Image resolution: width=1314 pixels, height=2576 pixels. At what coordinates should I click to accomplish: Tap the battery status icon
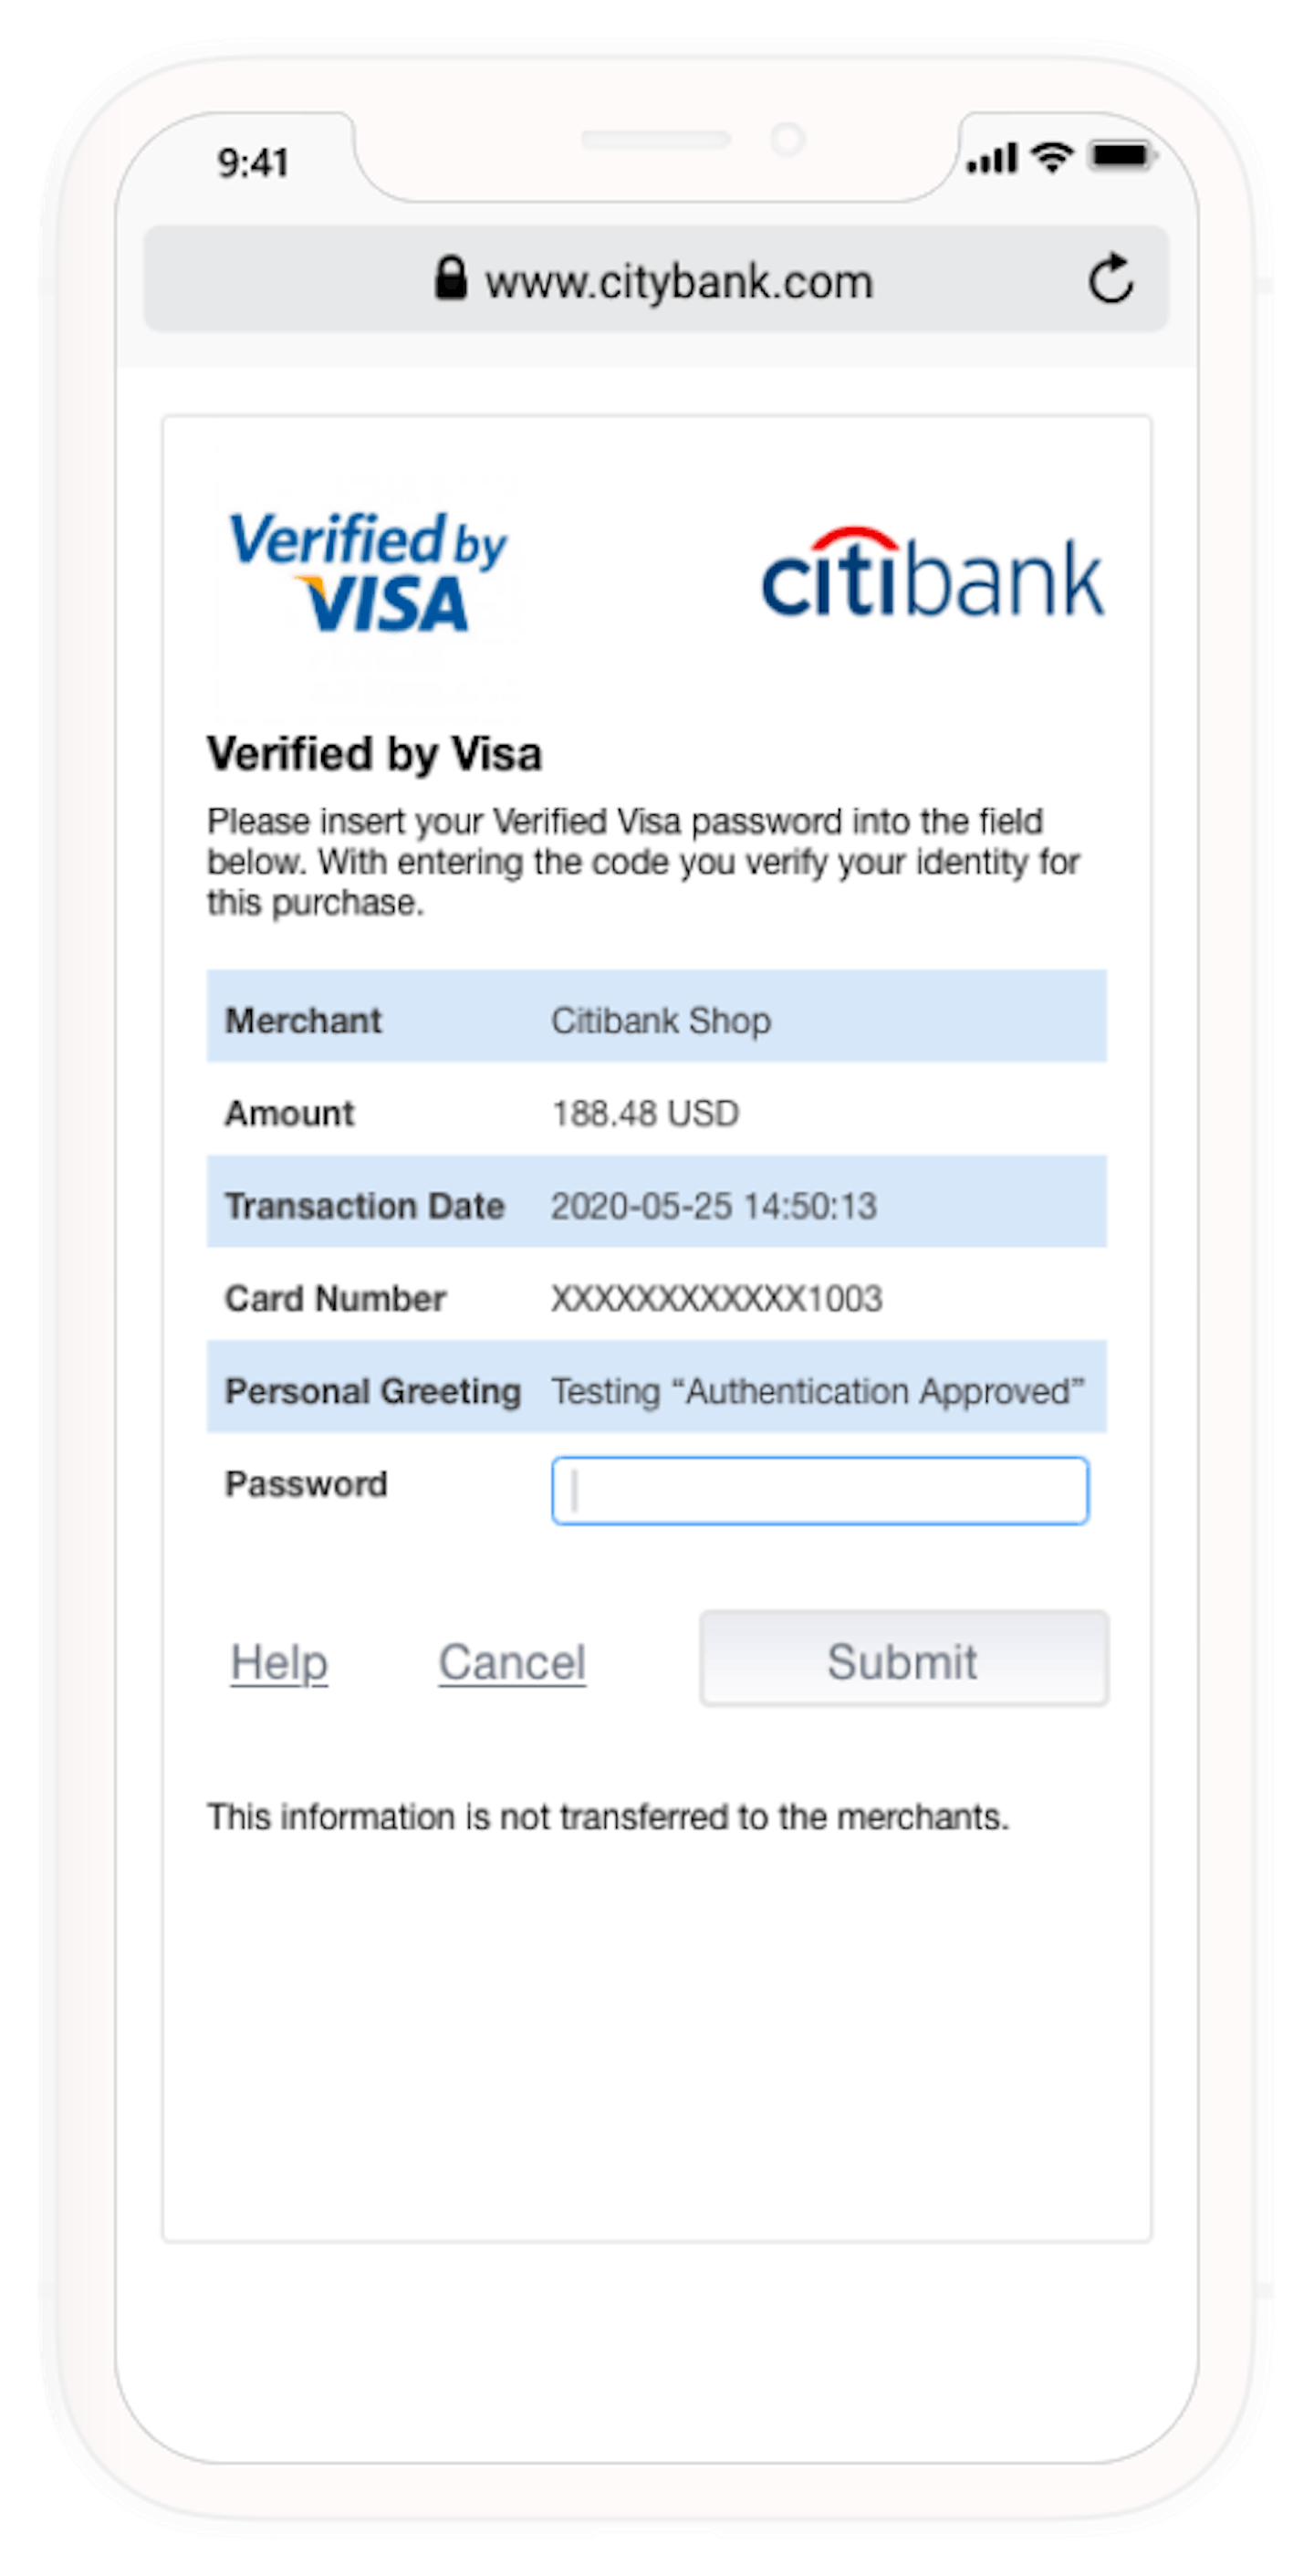(x=1122, y=156)
